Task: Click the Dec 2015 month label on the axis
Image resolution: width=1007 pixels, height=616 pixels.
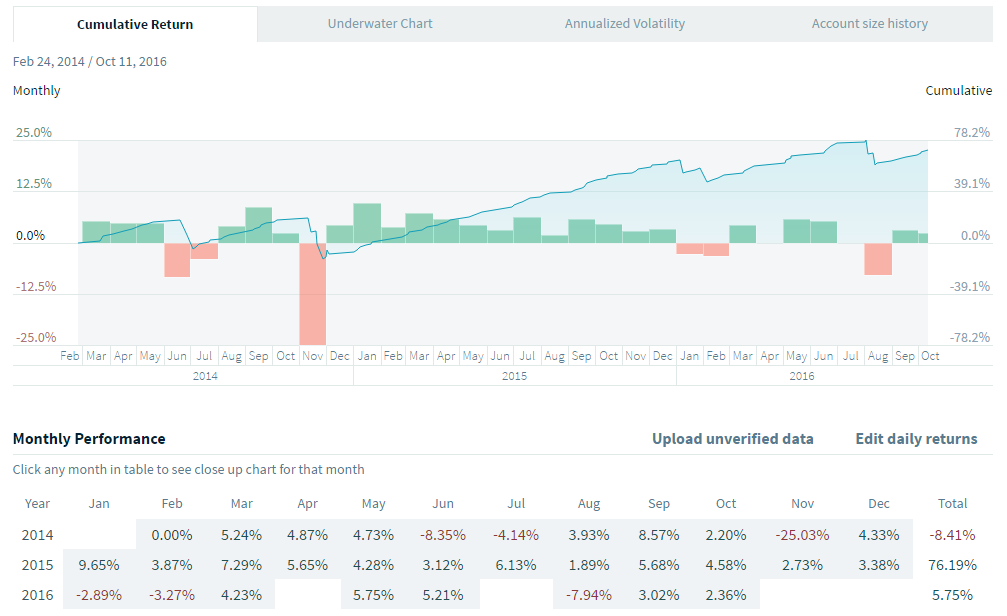Action: tap(663, 356)
